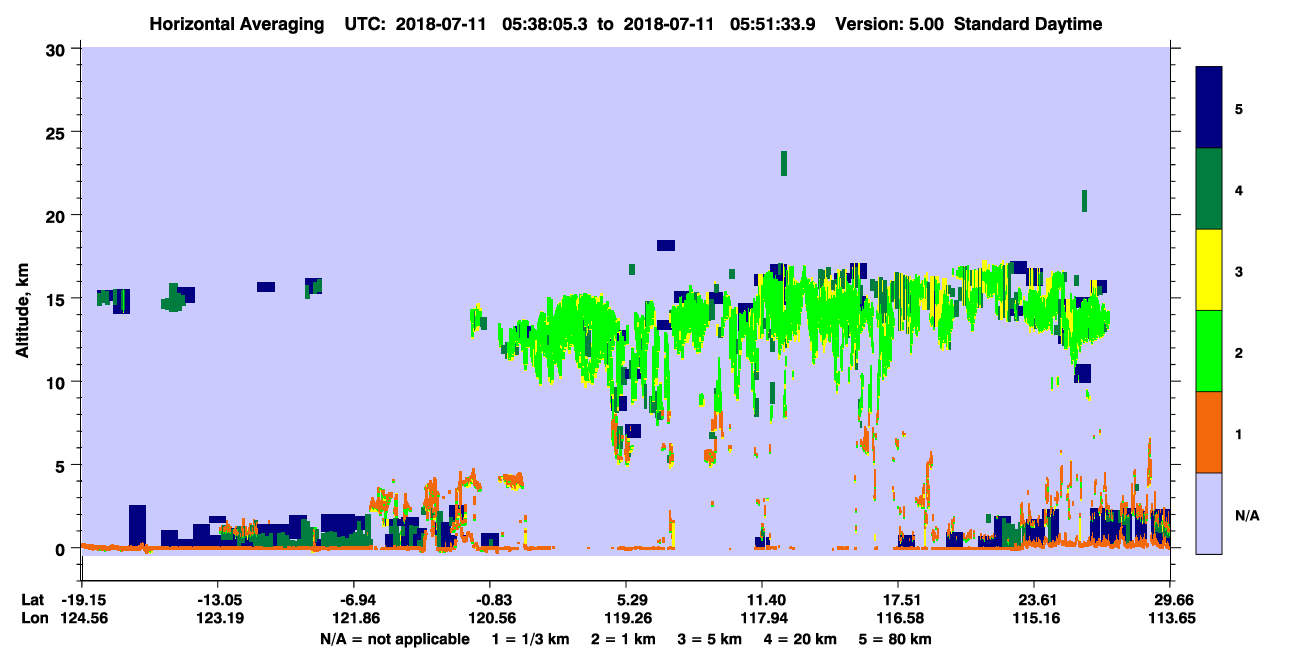Viewport: 1300px width, 667px height.
Task: Click the 'Lat' row label
Action: click(32, 600)
